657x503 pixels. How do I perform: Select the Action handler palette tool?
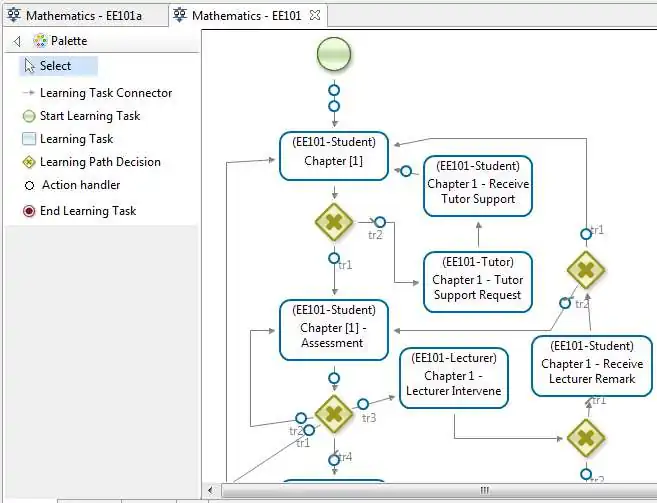(80, 185)
